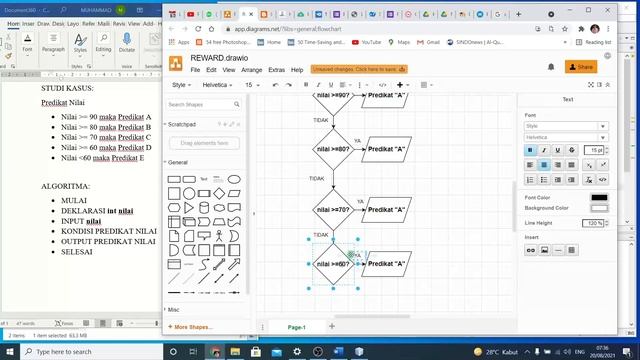Choose the cylinder shape in General shapes
Image resolution: width=640 pixels, height=360 pixels.
click(x=204, y=208)
